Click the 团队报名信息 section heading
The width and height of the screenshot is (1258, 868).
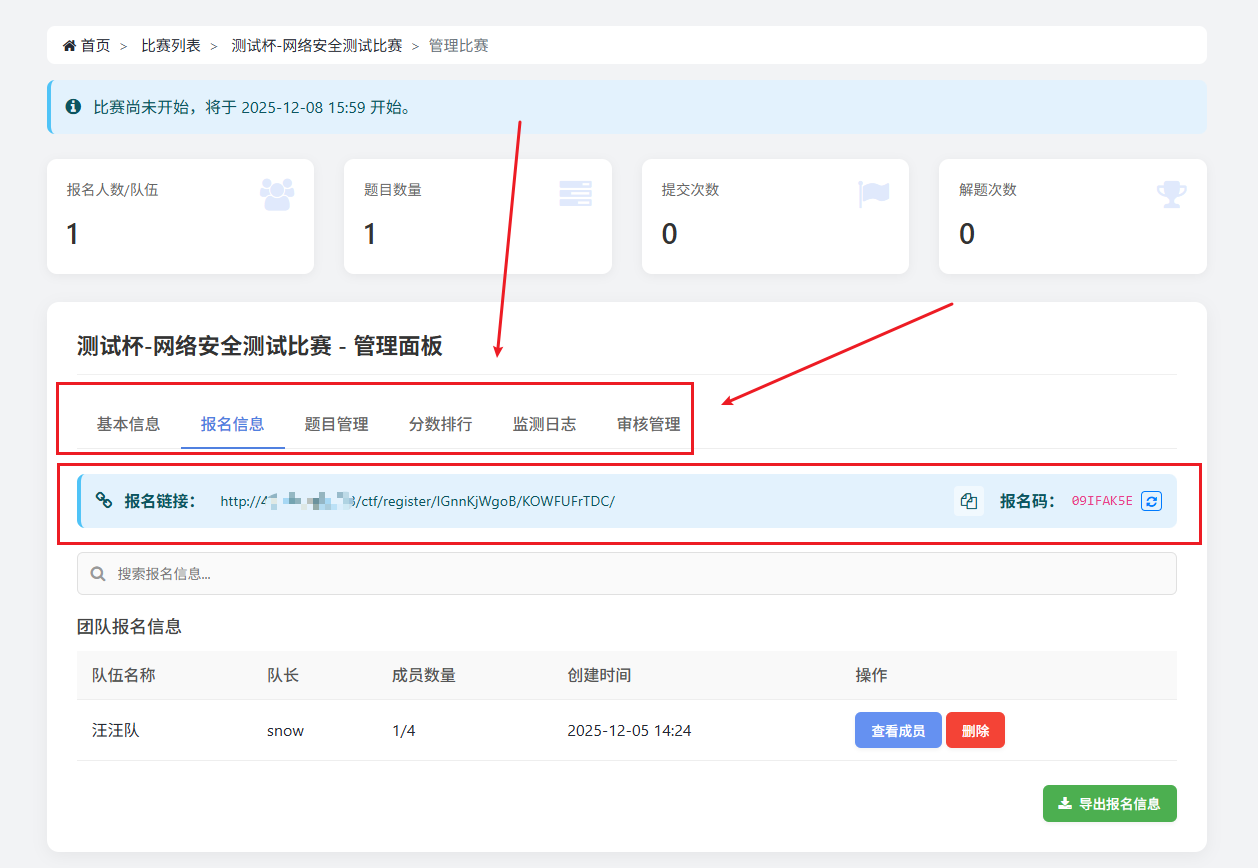point(129,627)
